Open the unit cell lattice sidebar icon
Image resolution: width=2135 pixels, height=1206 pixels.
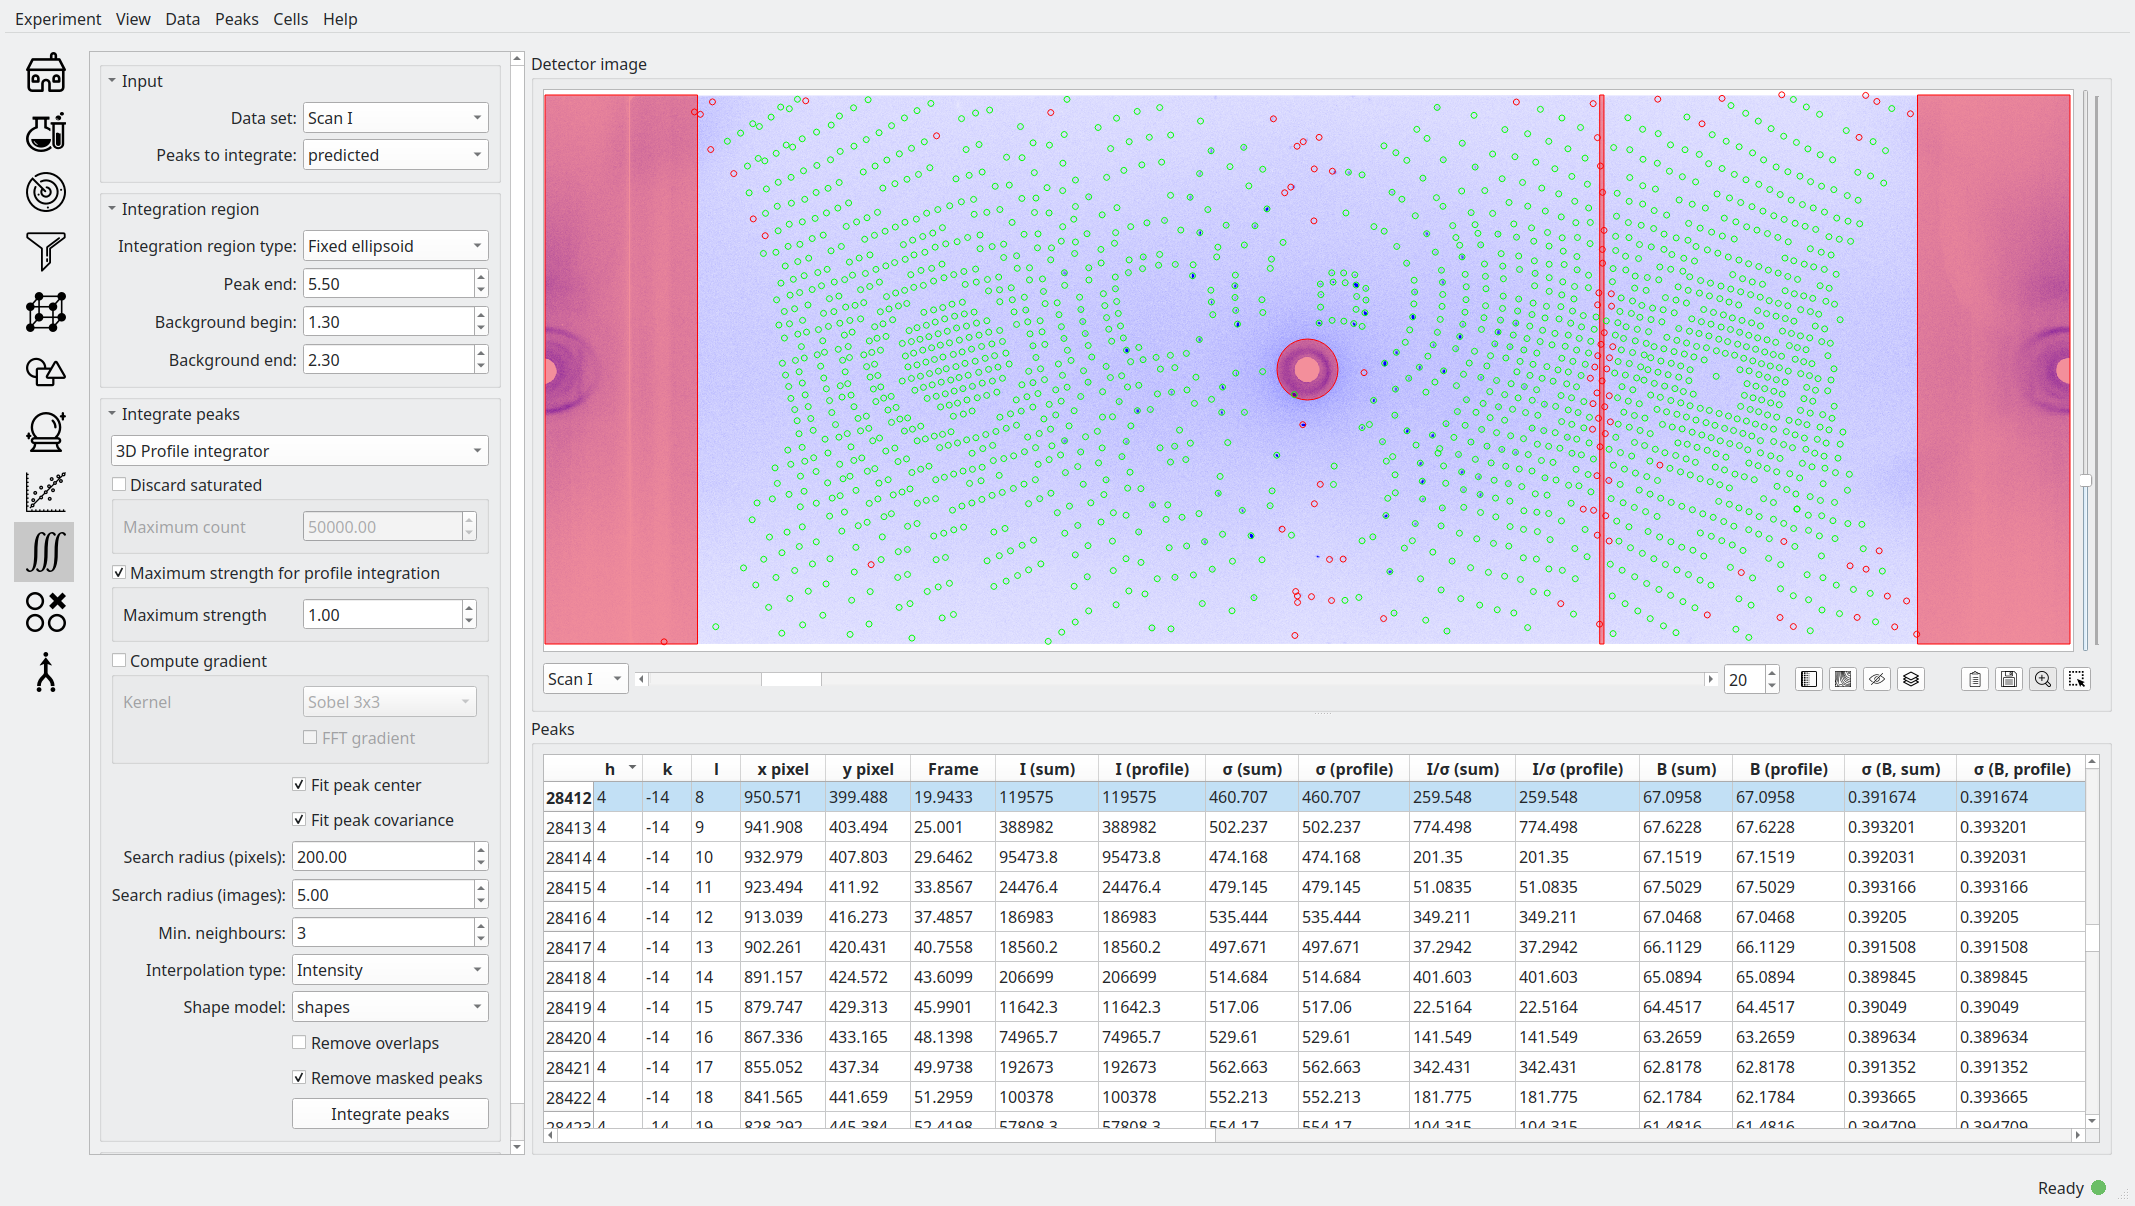coord(45,312)
